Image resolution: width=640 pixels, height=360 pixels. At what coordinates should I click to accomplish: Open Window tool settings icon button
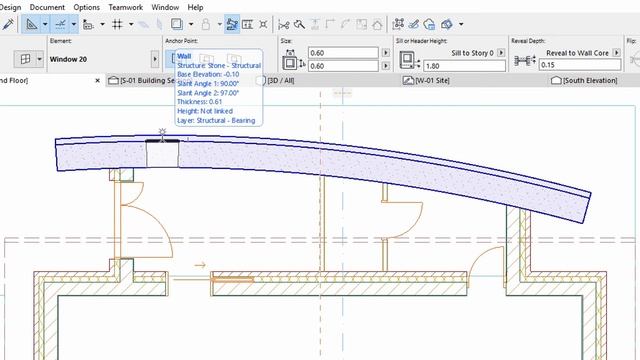pos(25,59)
